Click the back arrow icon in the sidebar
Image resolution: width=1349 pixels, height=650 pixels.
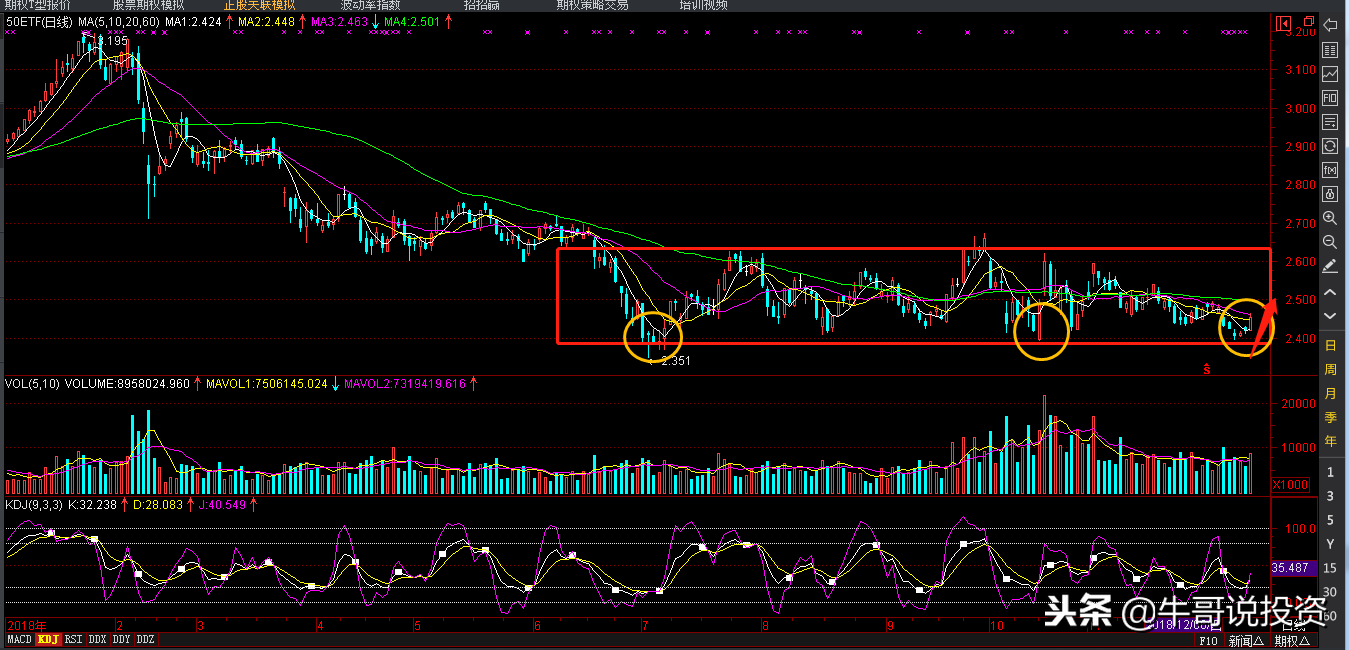[x=1330, y=25]
